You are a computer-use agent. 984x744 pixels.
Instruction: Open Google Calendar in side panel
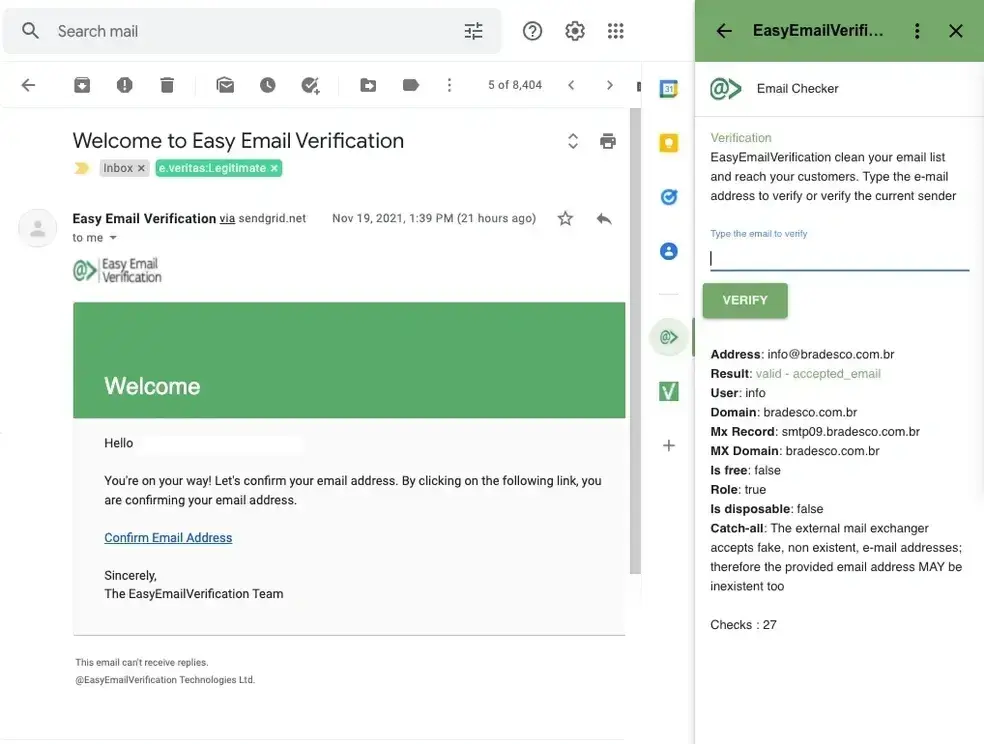coord(669,89)
